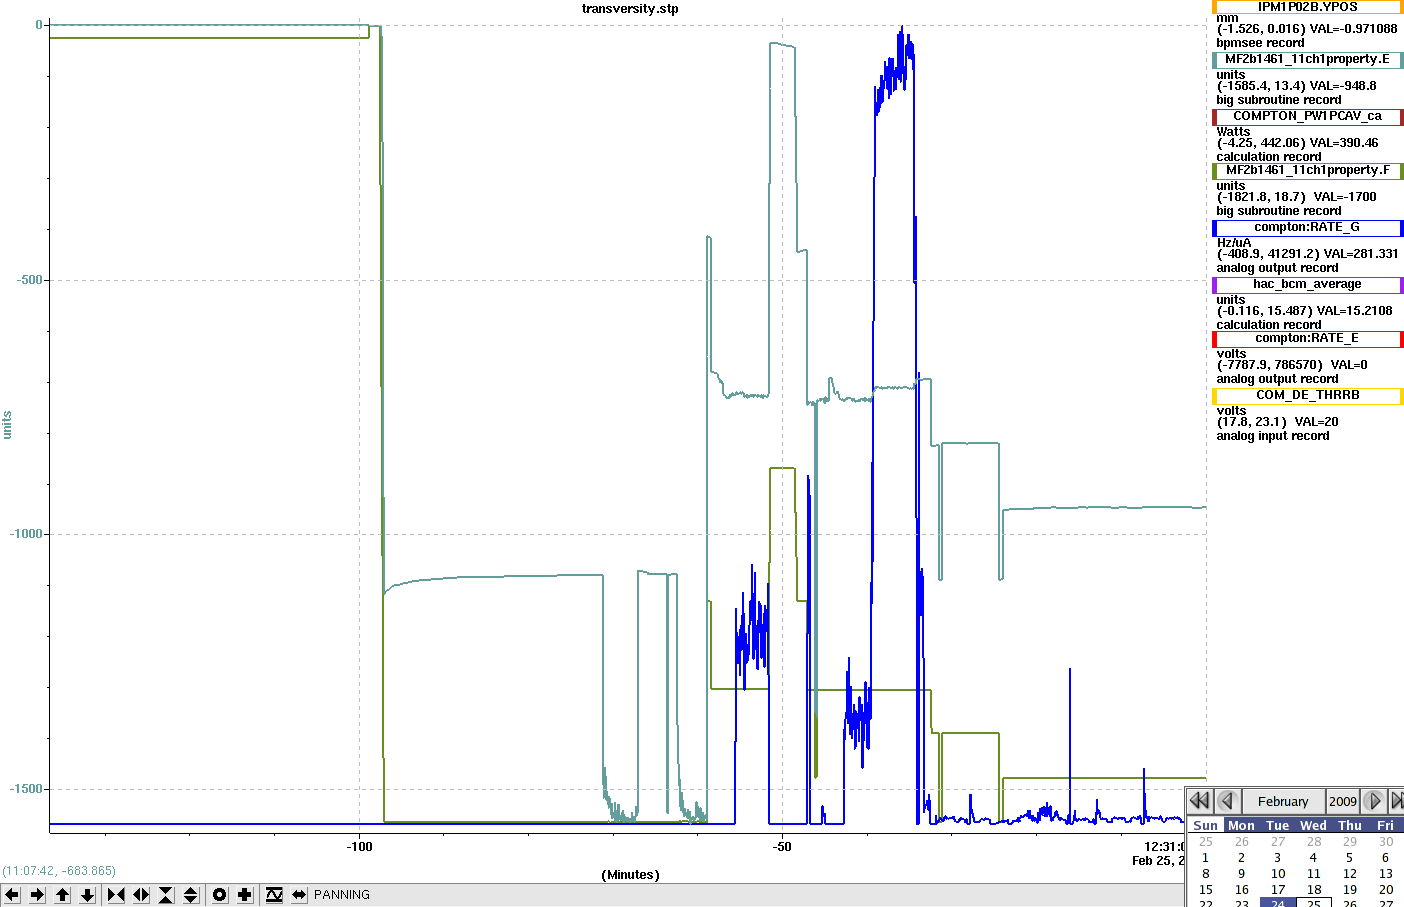Screen dimensions: 1404x907
Task: Click the plus toolbar icon
Action: (245, 895)
